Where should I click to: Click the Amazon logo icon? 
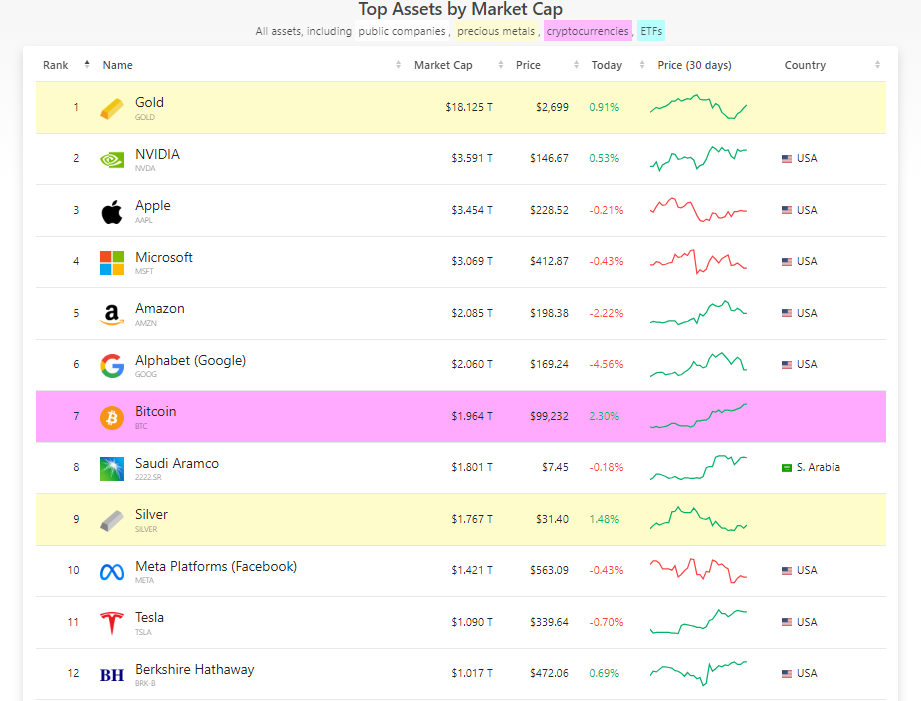[112, 314]
